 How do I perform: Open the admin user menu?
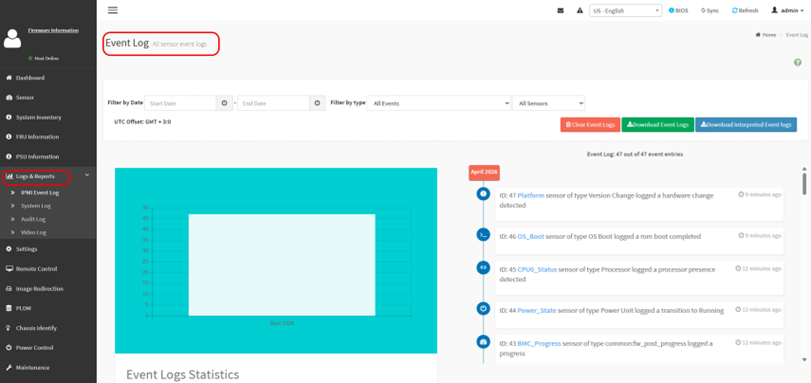[787, 10]
